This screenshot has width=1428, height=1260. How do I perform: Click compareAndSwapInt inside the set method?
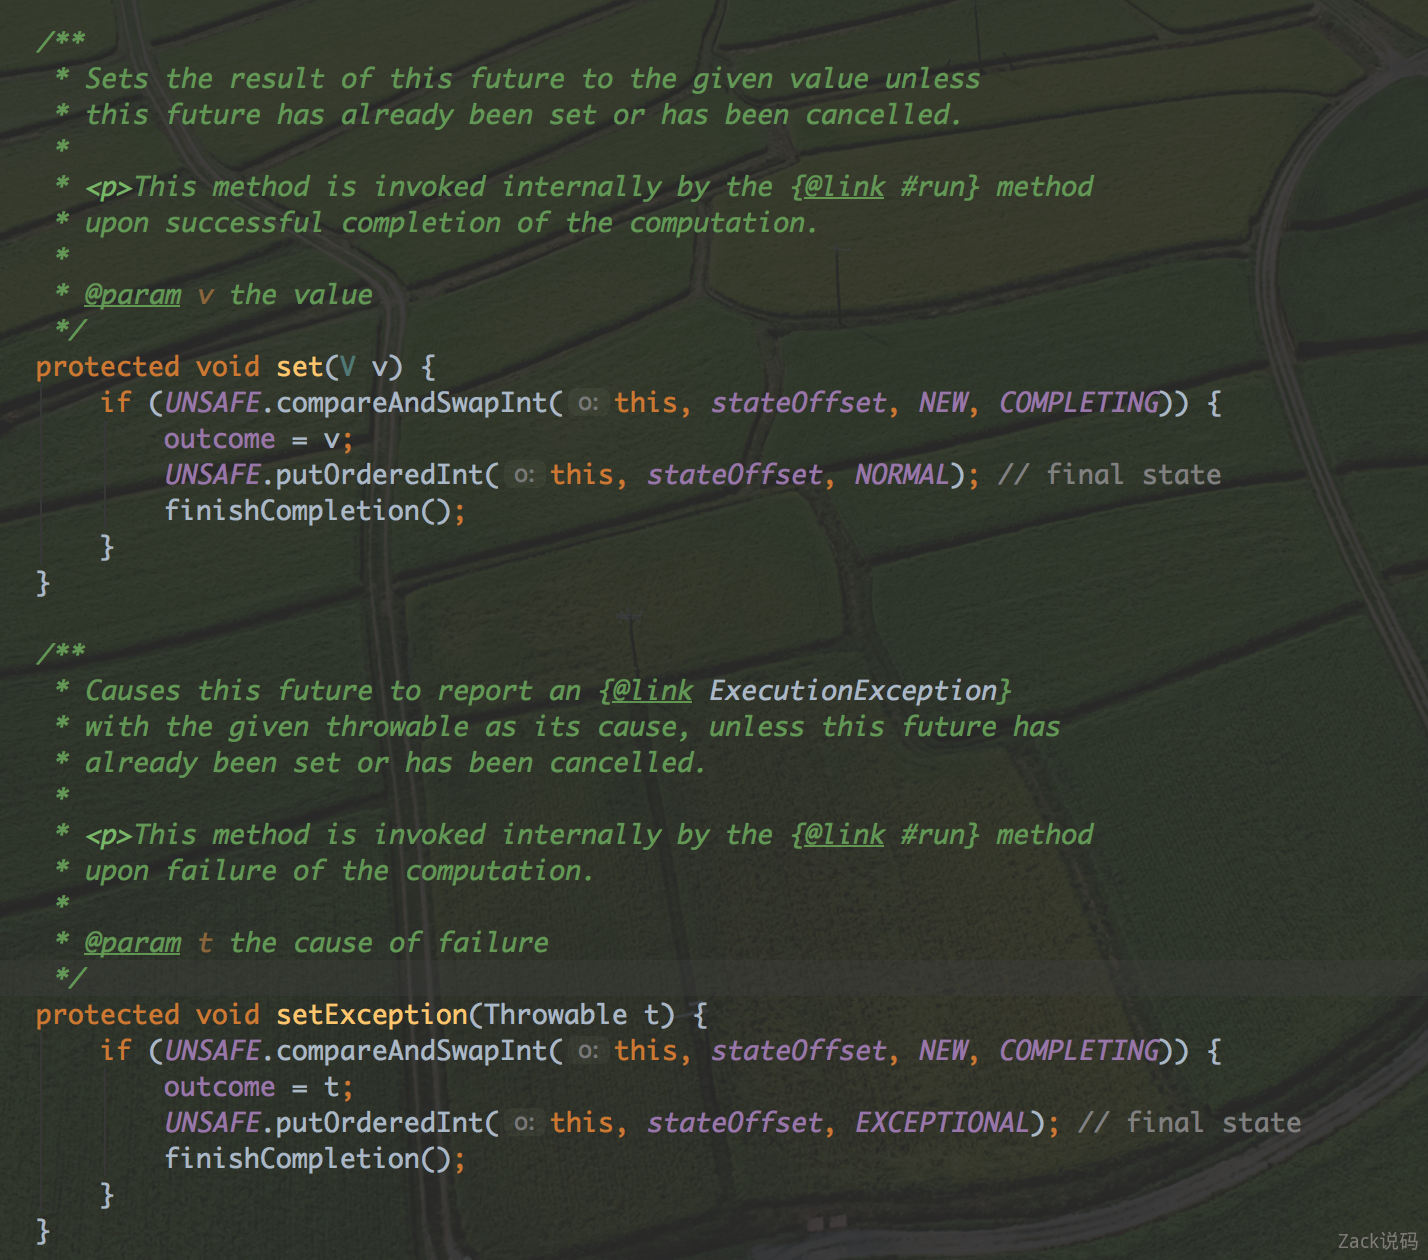[412, 403]
